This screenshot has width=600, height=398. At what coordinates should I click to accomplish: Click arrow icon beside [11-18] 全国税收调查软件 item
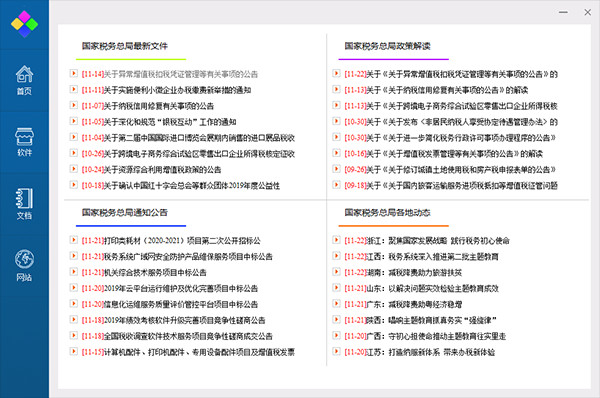(x=73, y=336)
